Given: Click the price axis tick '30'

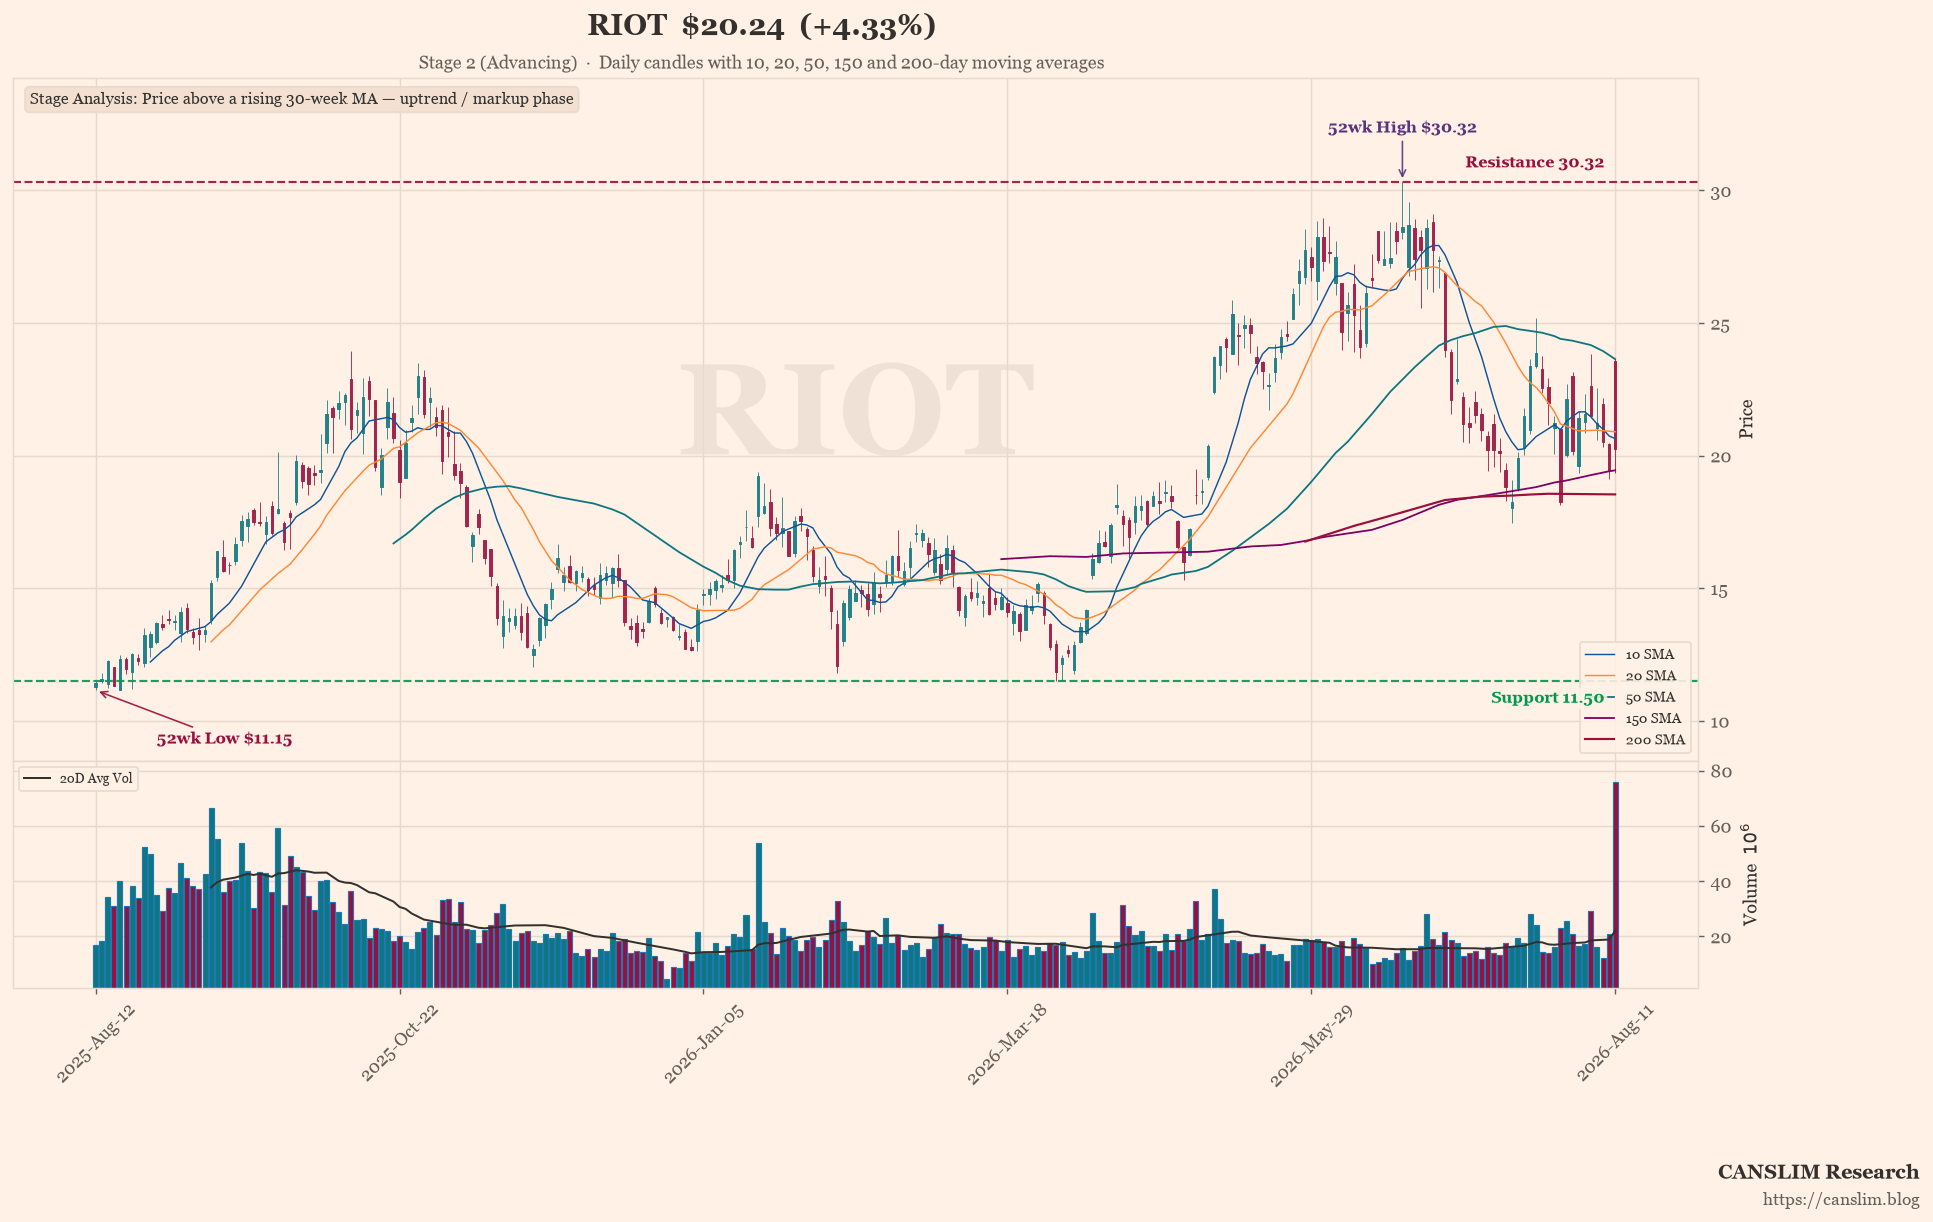Looking at the screenshot, I should click(1720, 192).
